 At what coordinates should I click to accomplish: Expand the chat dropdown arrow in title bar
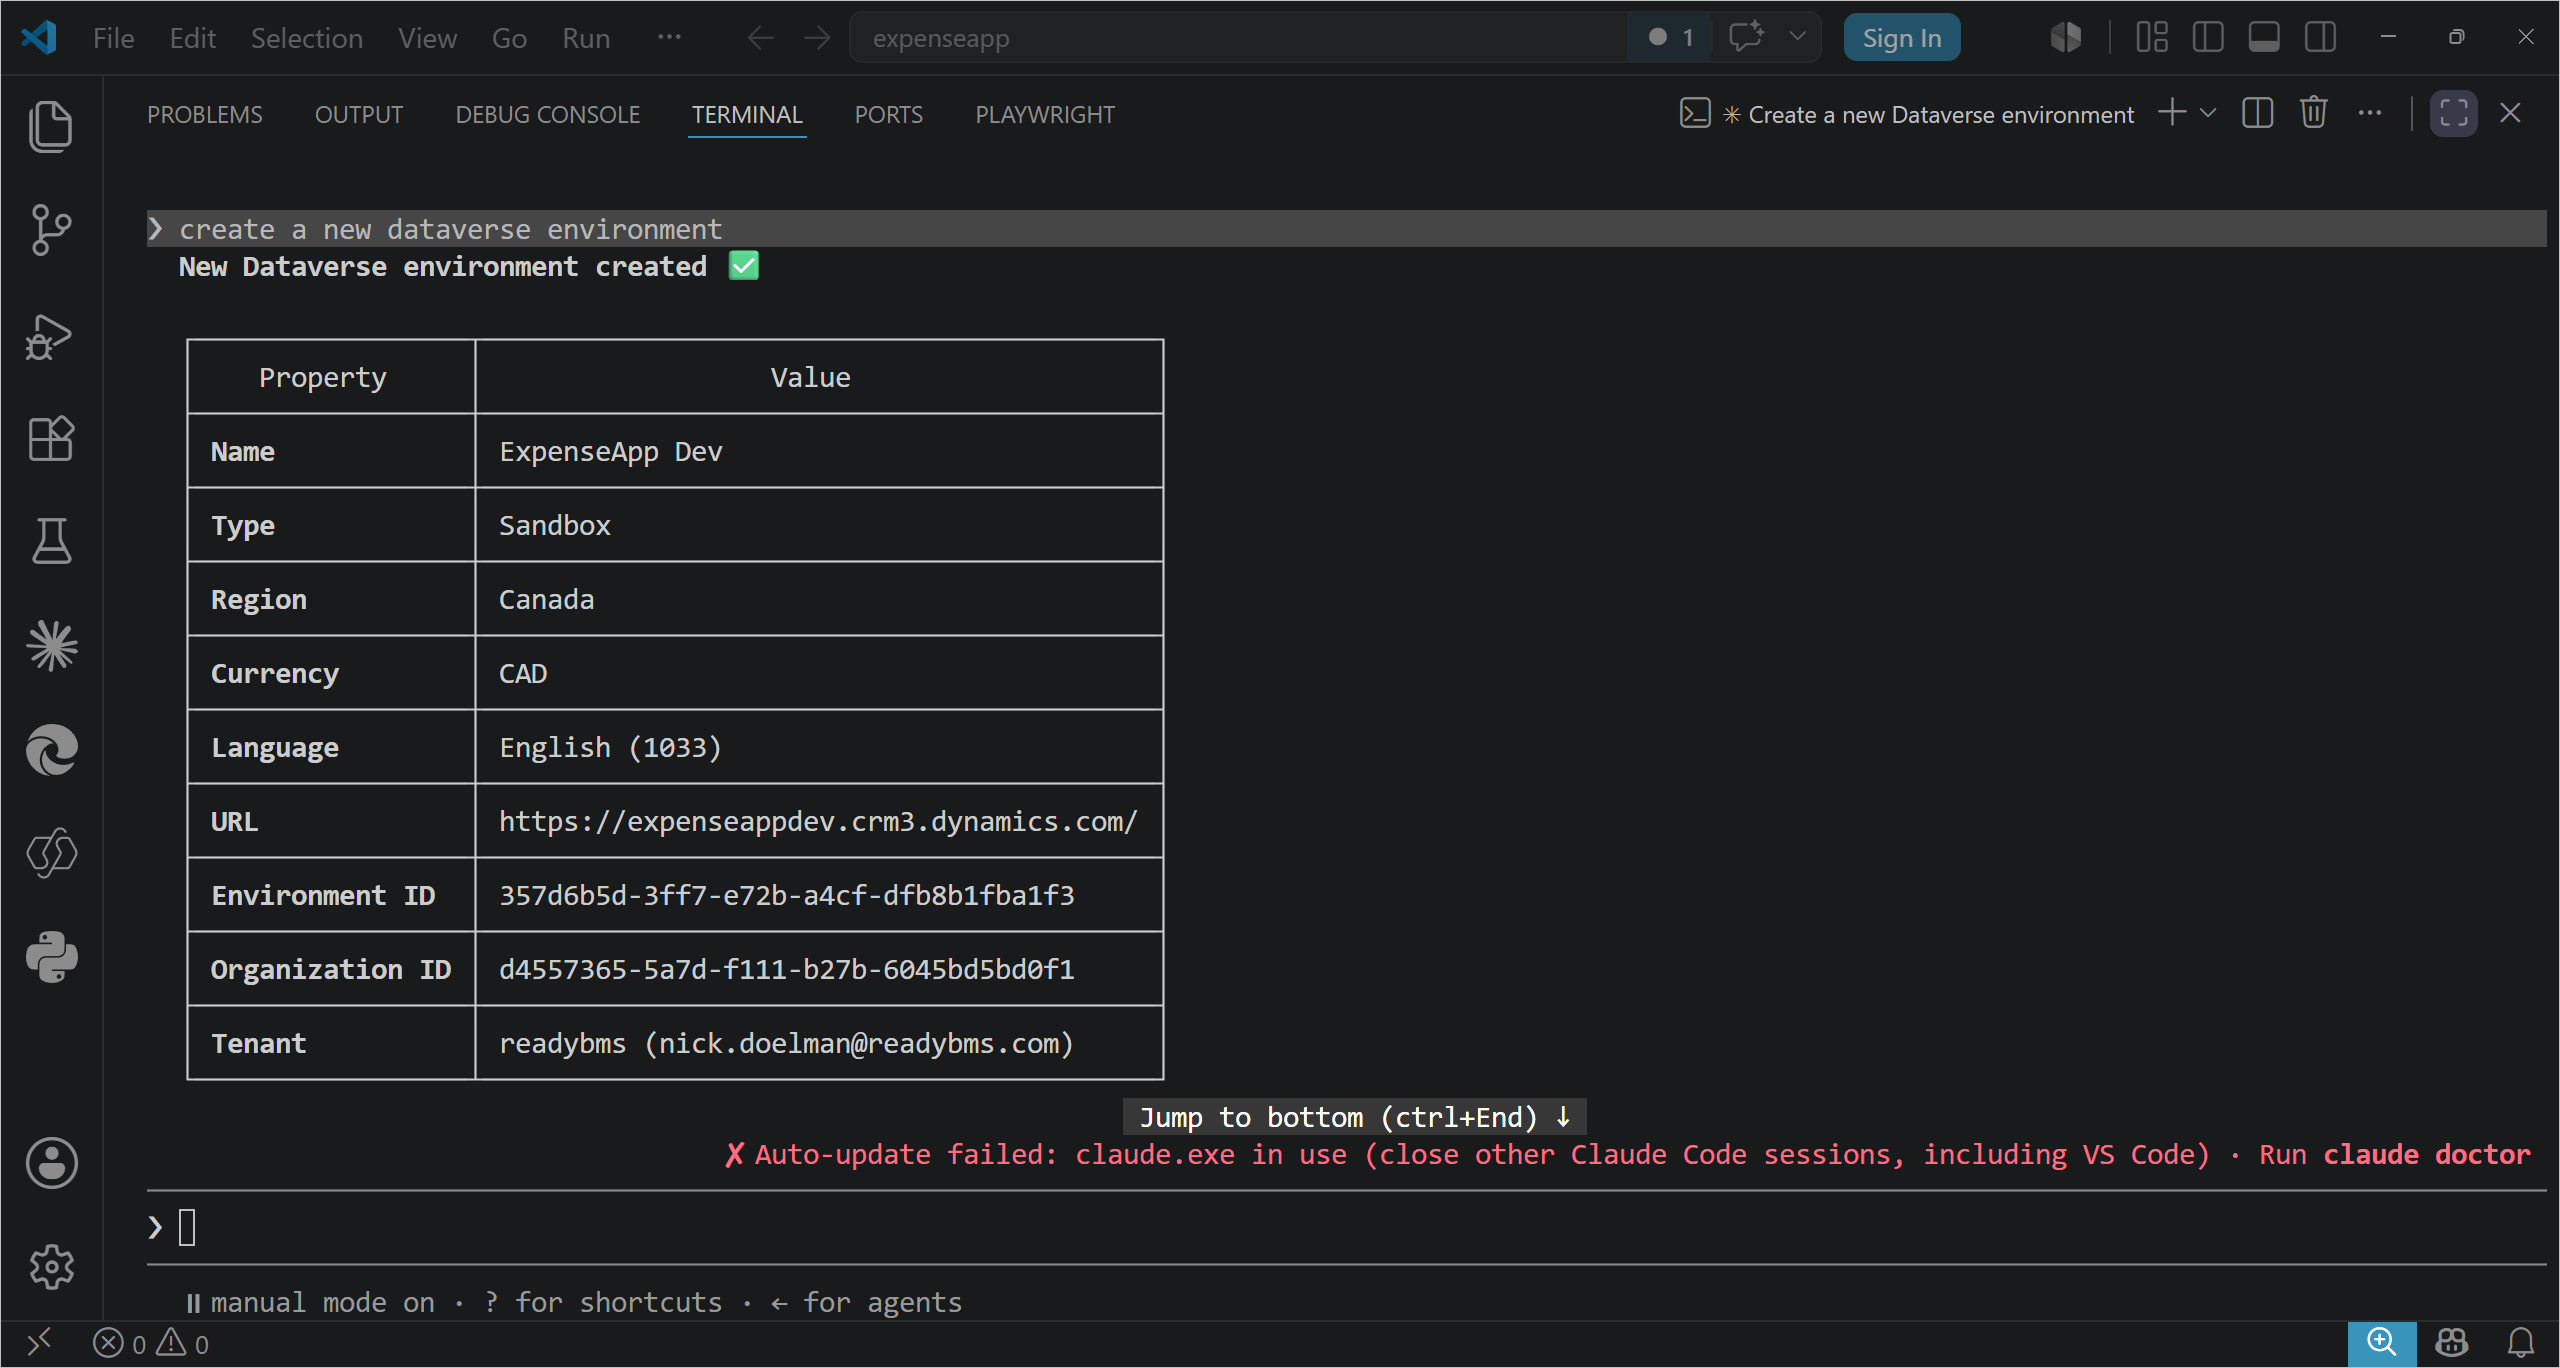coord(1797,37)
